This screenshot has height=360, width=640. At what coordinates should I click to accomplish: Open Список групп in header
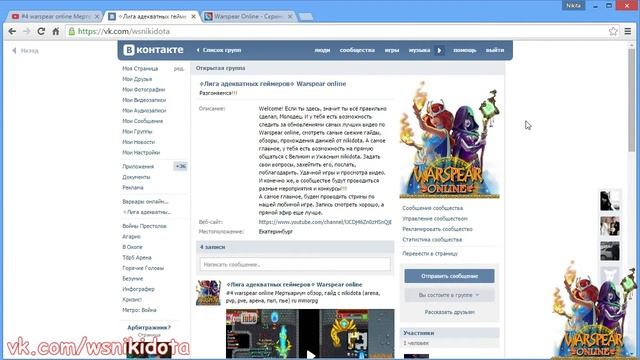pos(219,50)
